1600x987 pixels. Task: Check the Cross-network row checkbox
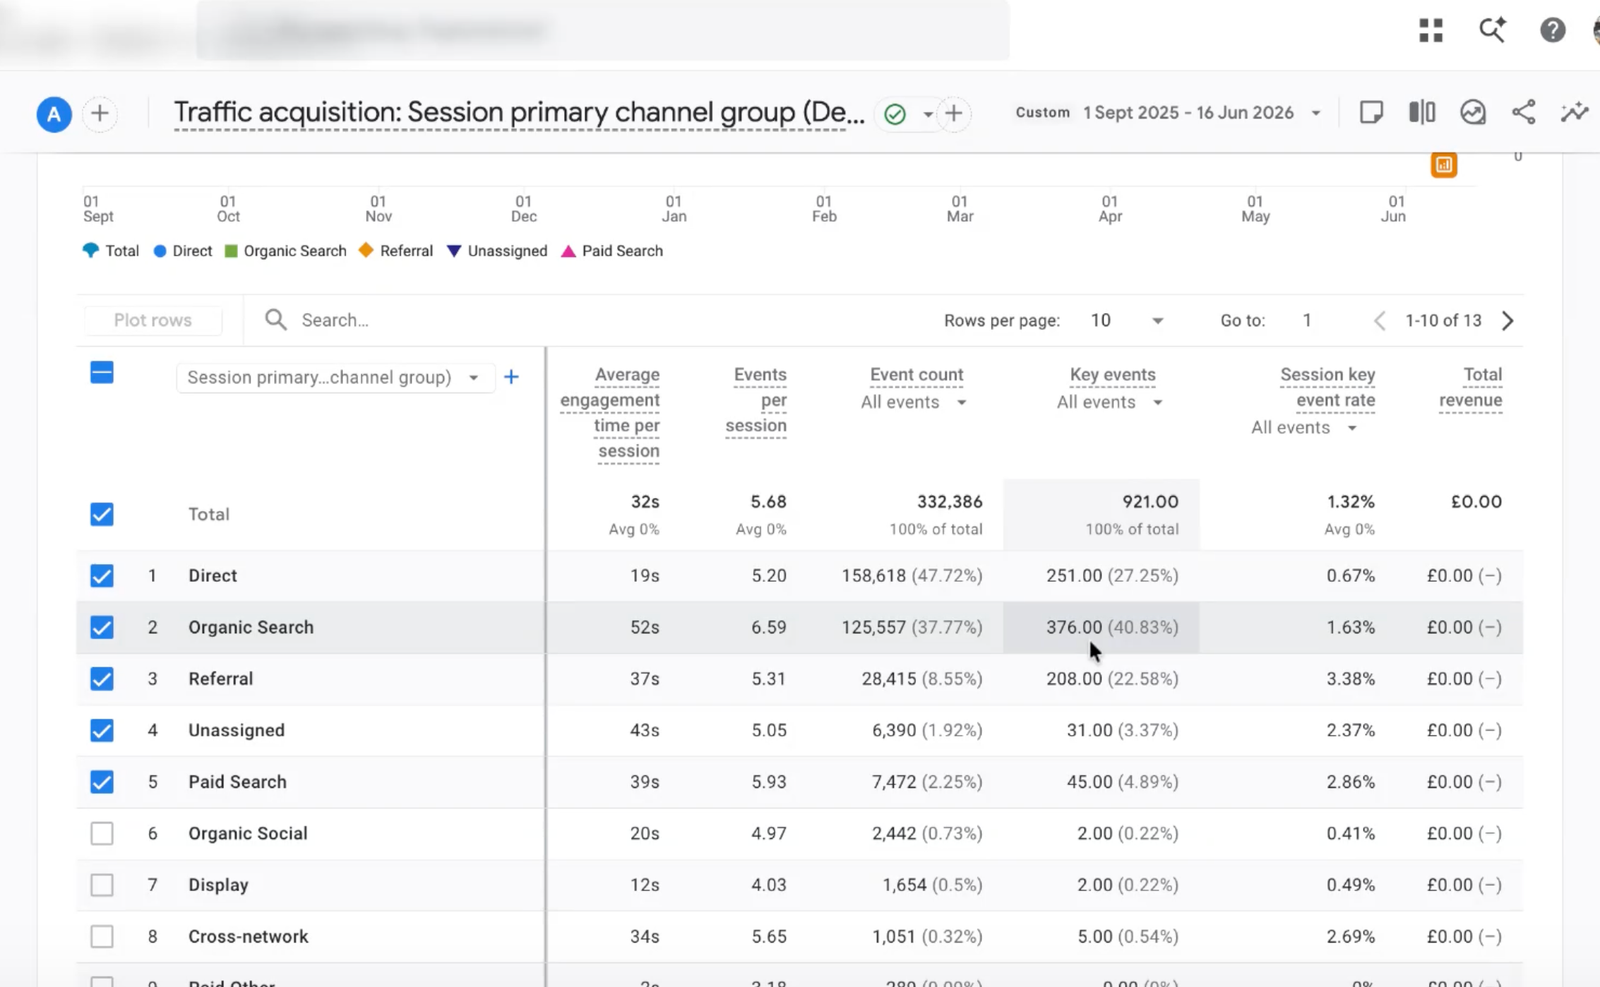pos(102,936)
